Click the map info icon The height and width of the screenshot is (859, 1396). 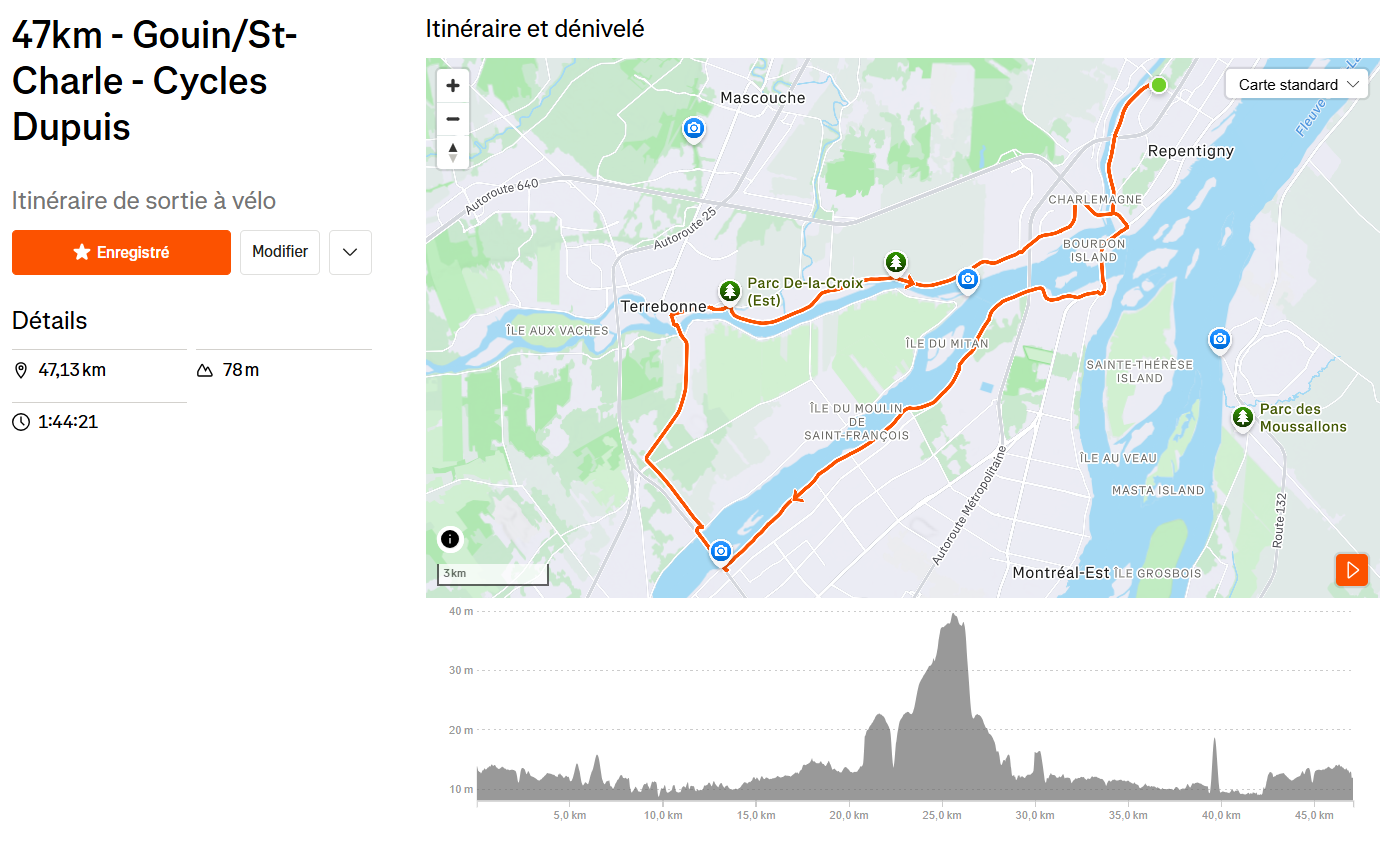click(450, 540)
